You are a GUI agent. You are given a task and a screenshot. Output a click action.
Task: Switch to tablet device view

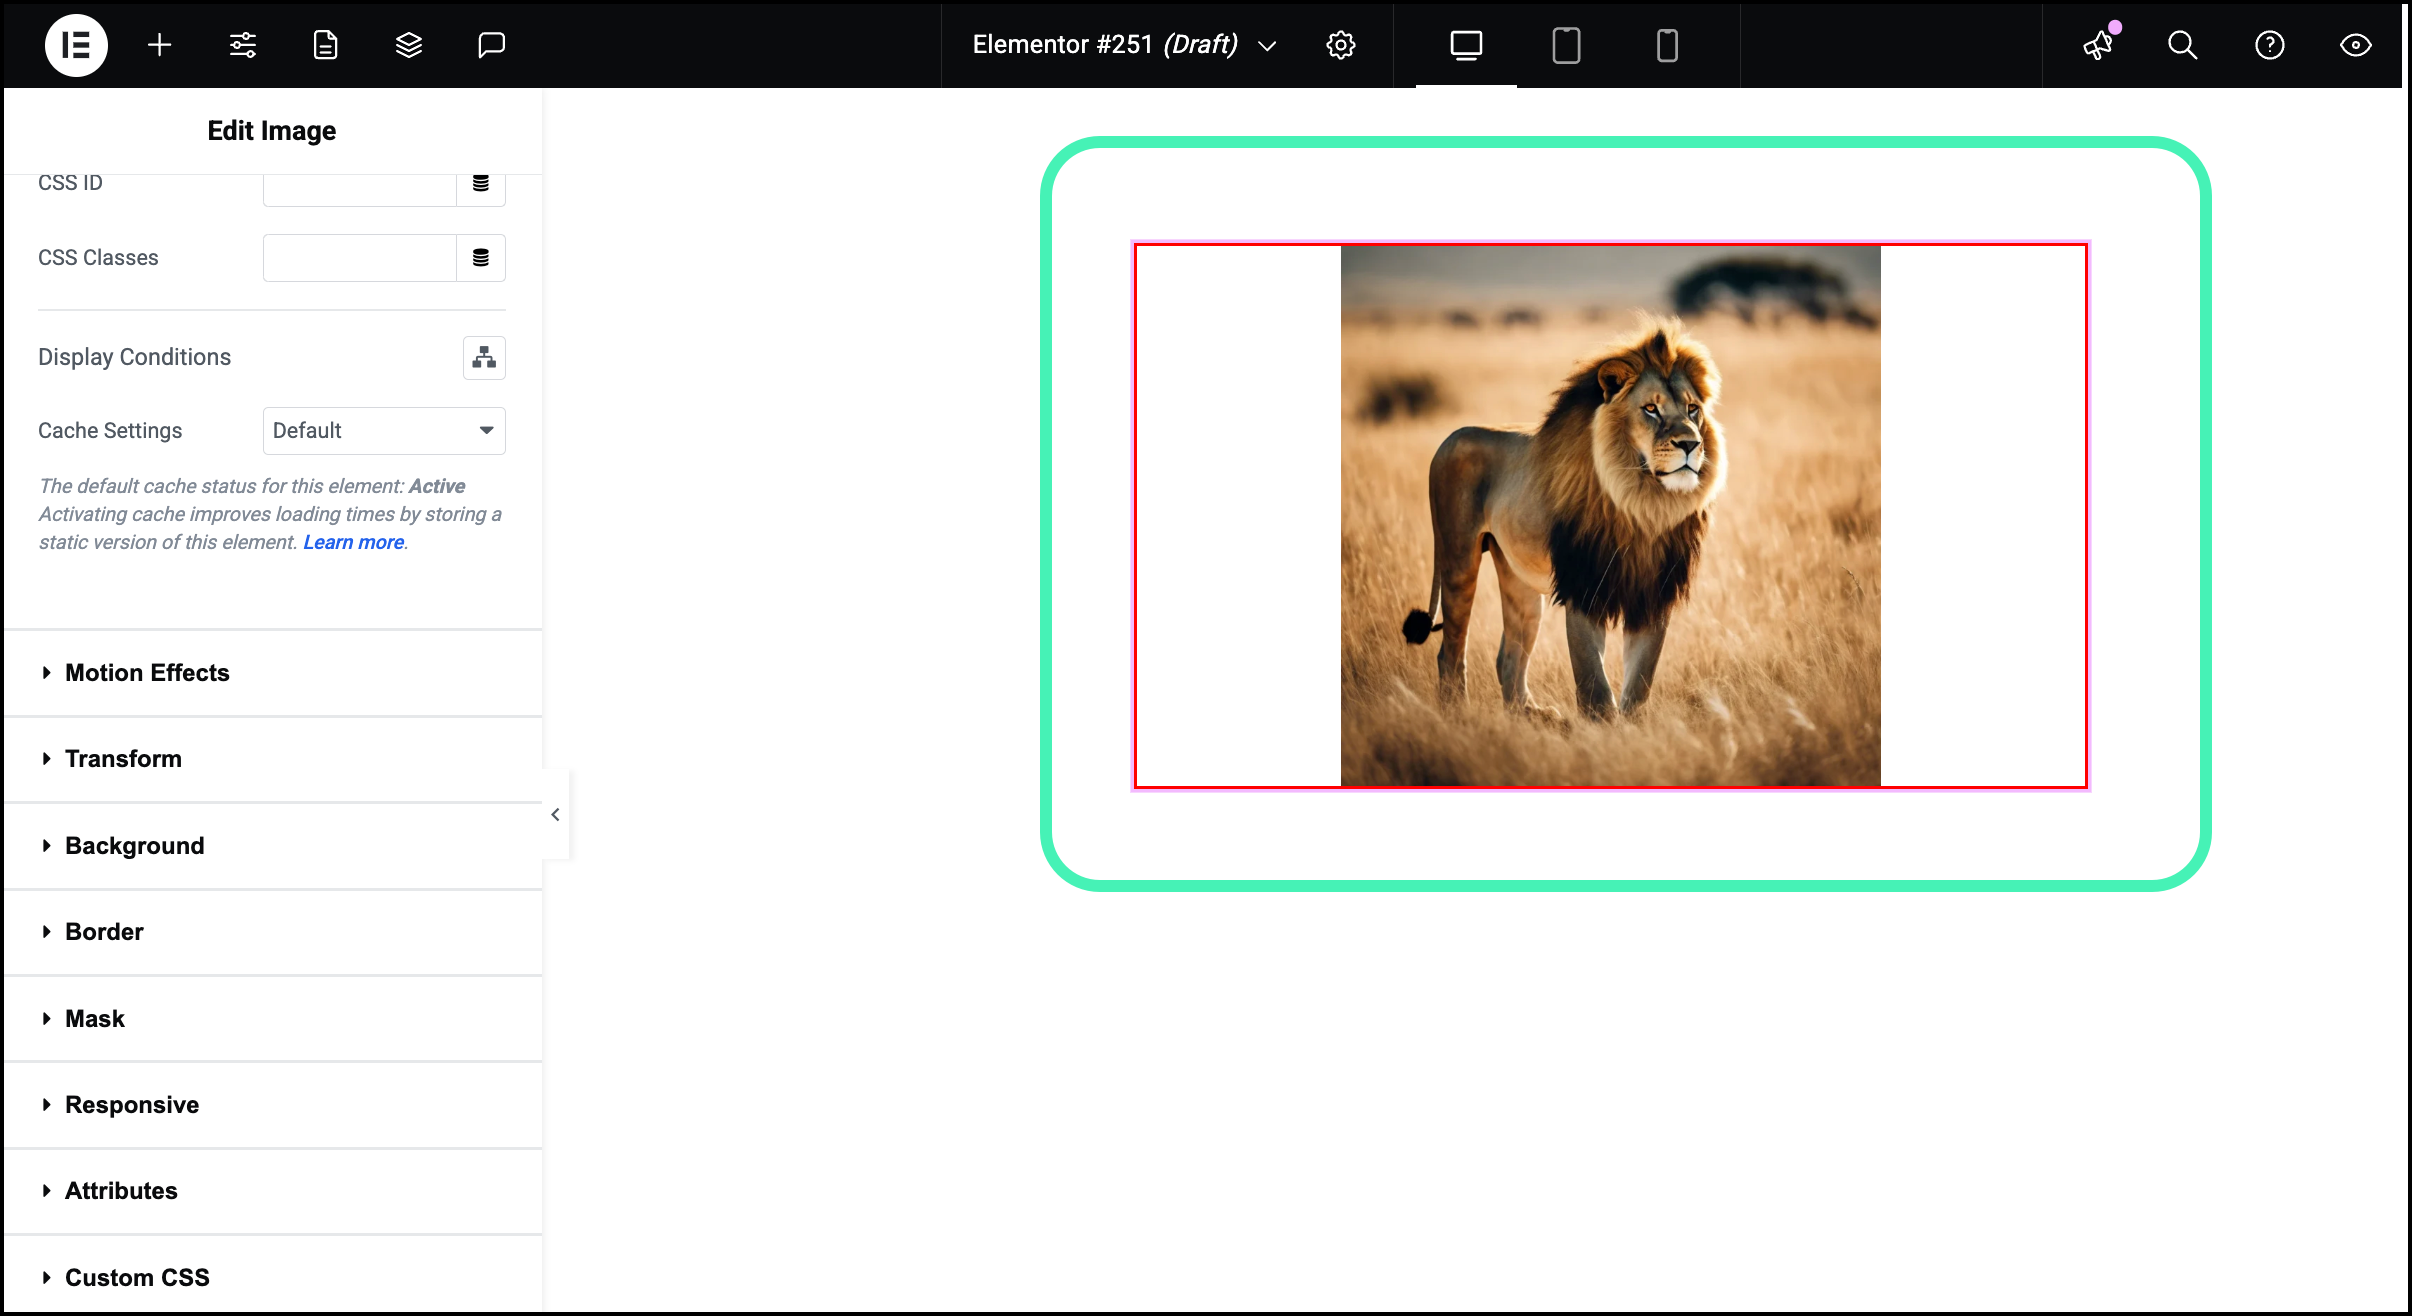(1566, 45)
